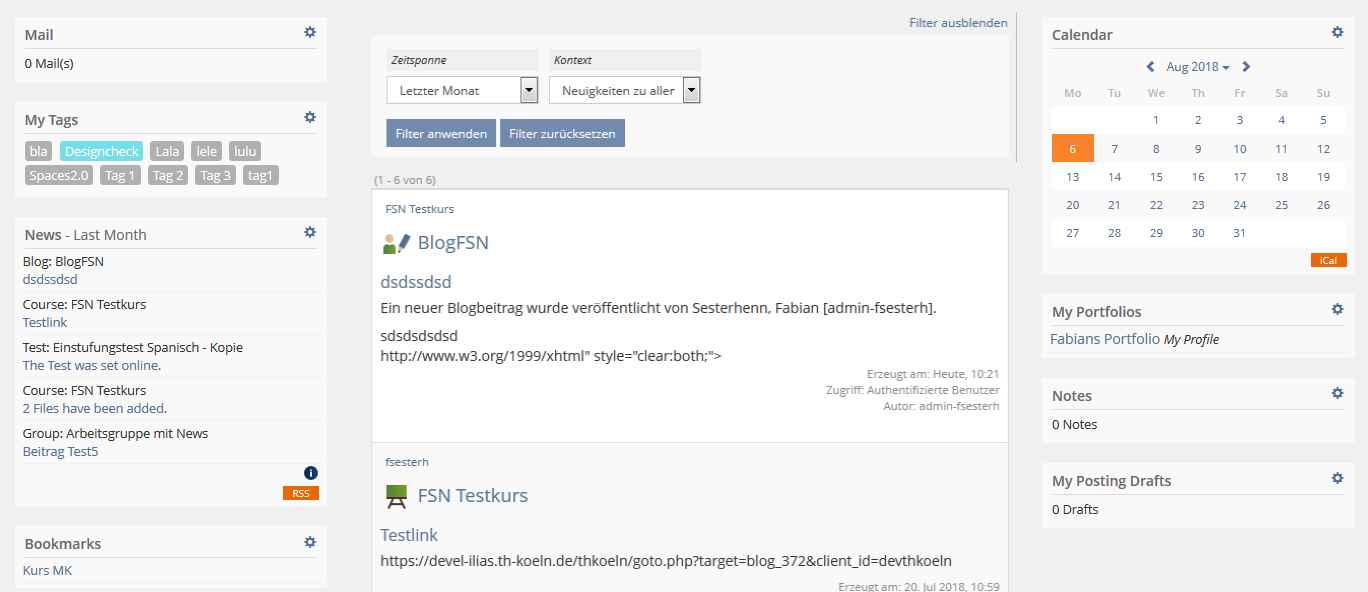Expand the Kontext dropdown
This screenshot has height=592, width=1368.
691,91
